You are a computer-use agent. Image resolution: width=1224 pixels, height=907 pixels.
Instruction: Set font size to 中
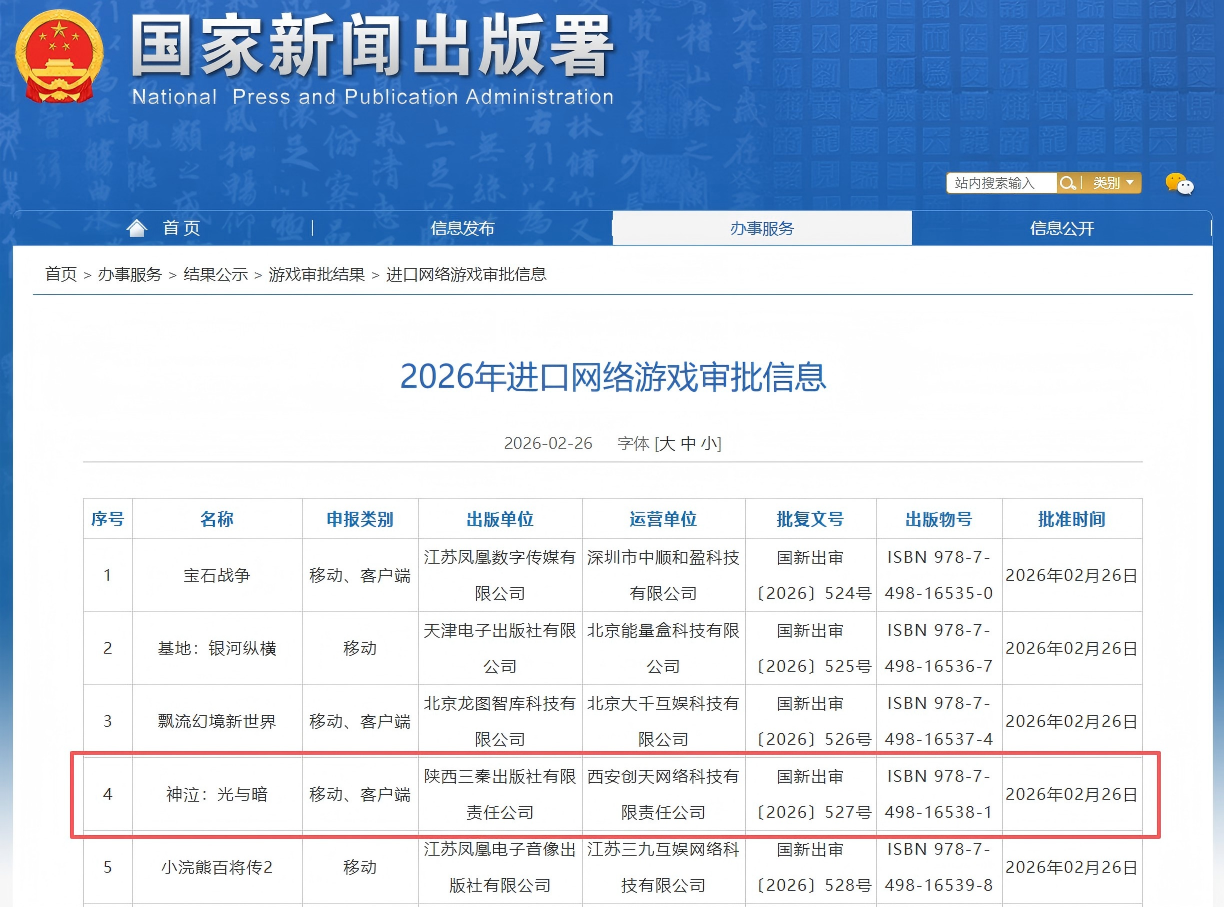(x=688, y=443)
